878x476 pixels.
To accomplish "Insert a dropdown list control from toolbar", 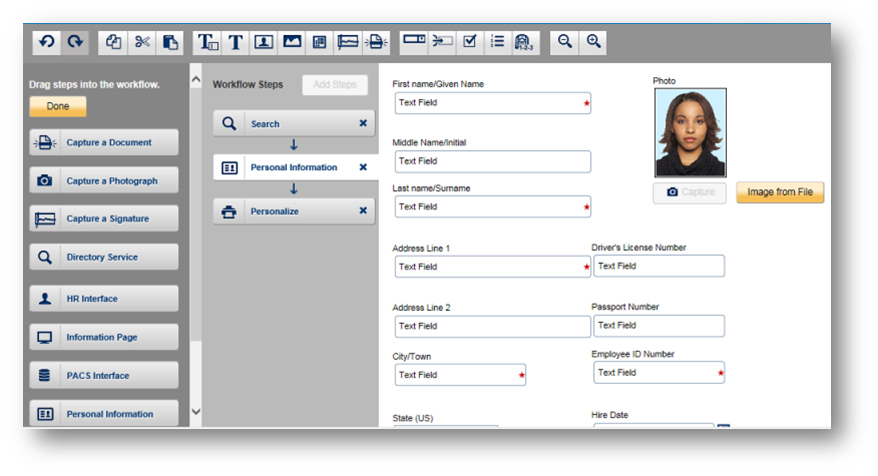I will [414, 42].
